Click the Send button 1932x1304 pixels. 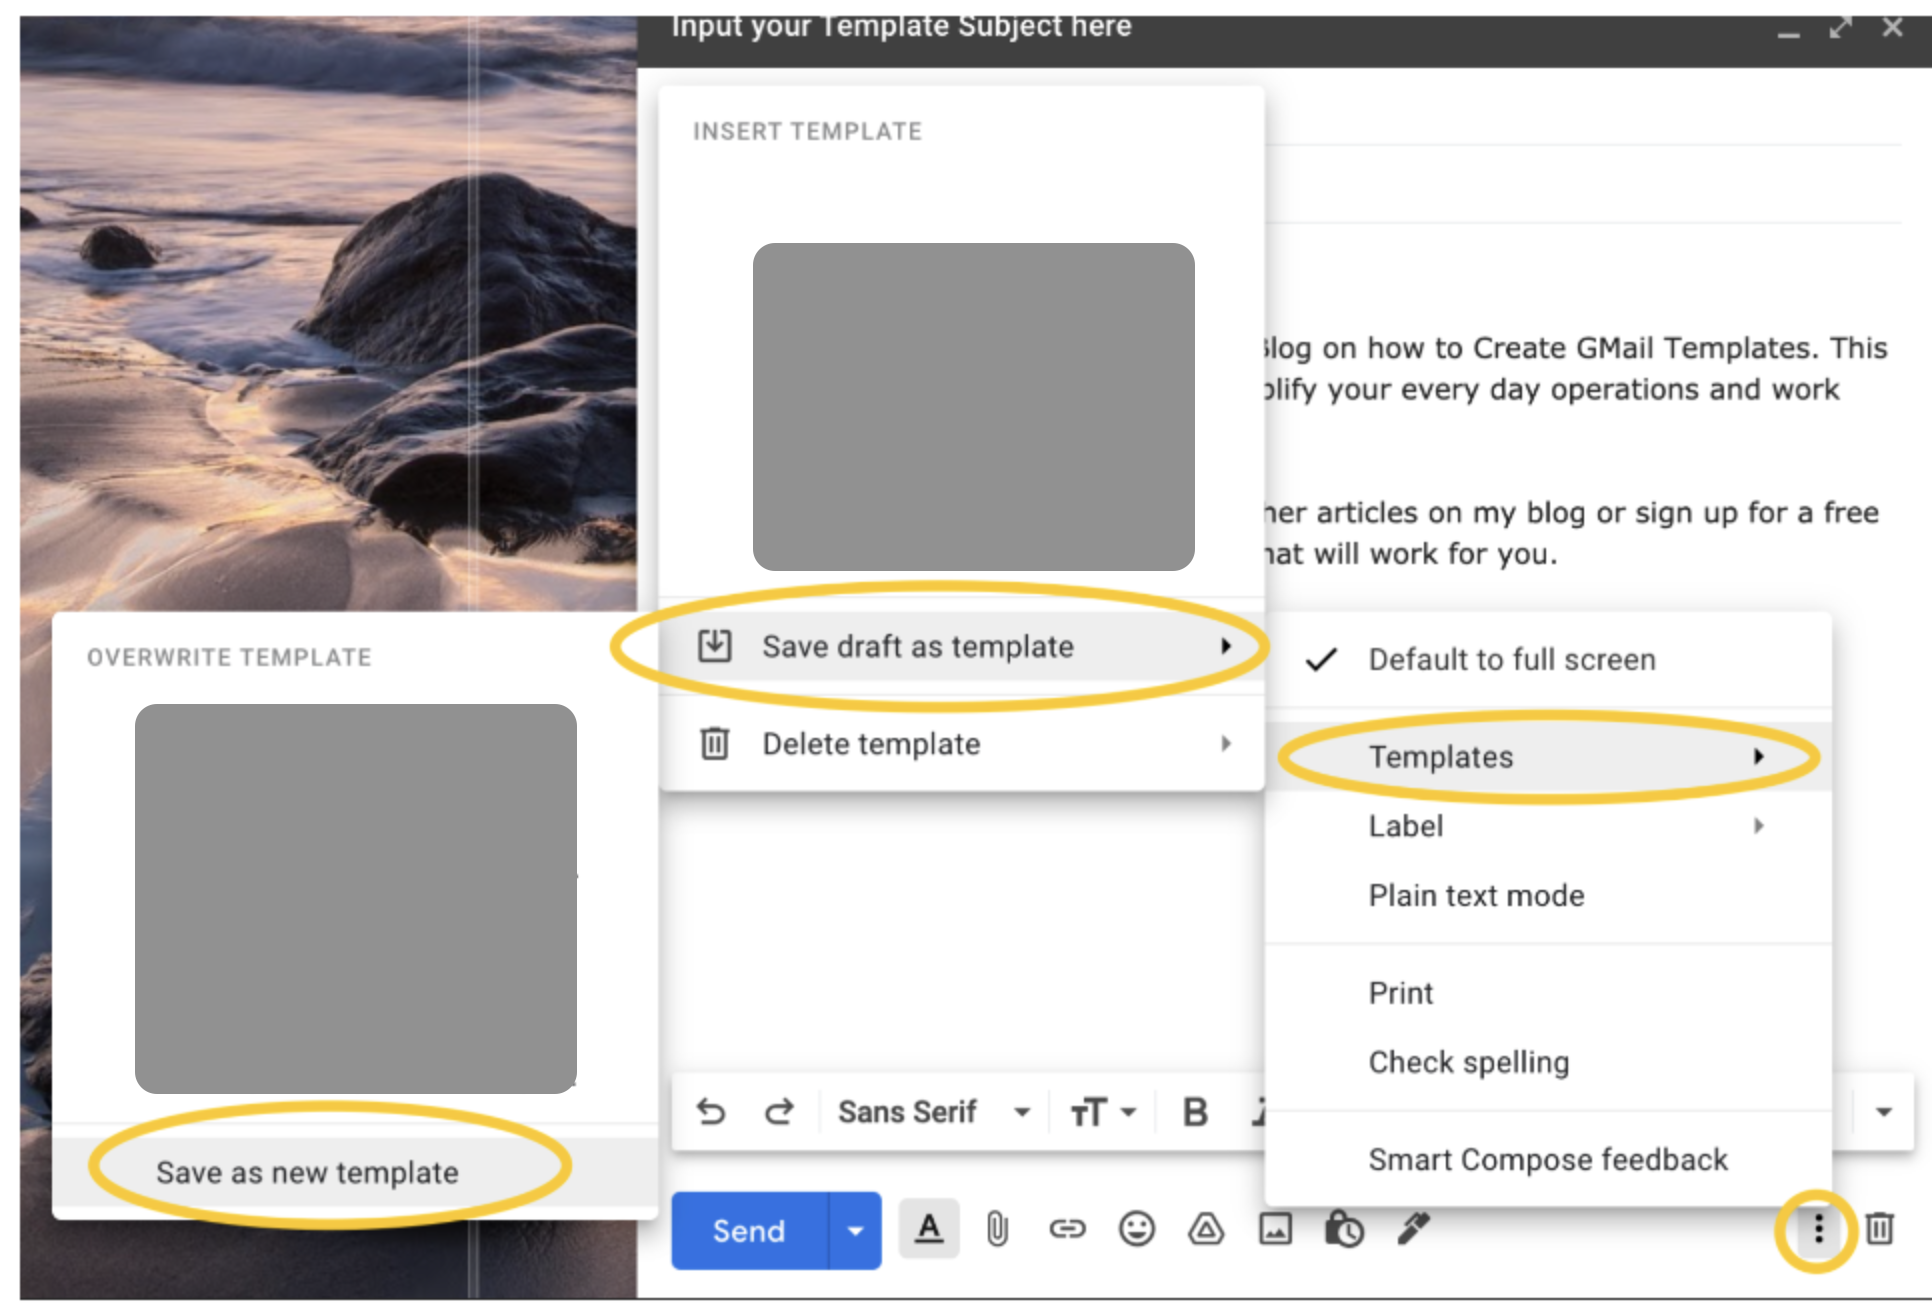(748, 1230)
